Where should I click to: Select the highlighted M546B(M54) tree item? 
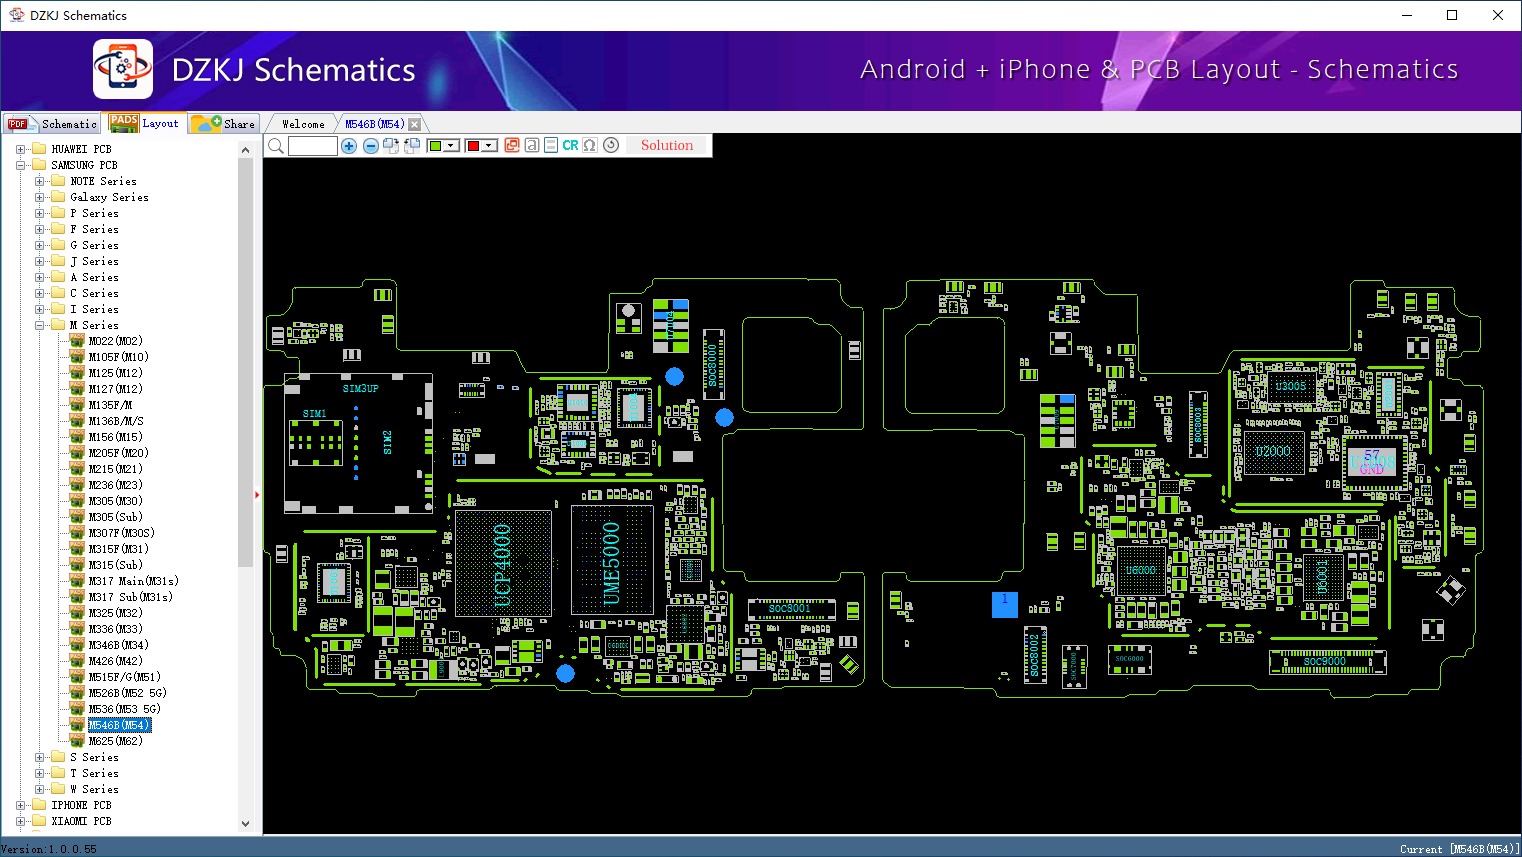coord(120,725)
